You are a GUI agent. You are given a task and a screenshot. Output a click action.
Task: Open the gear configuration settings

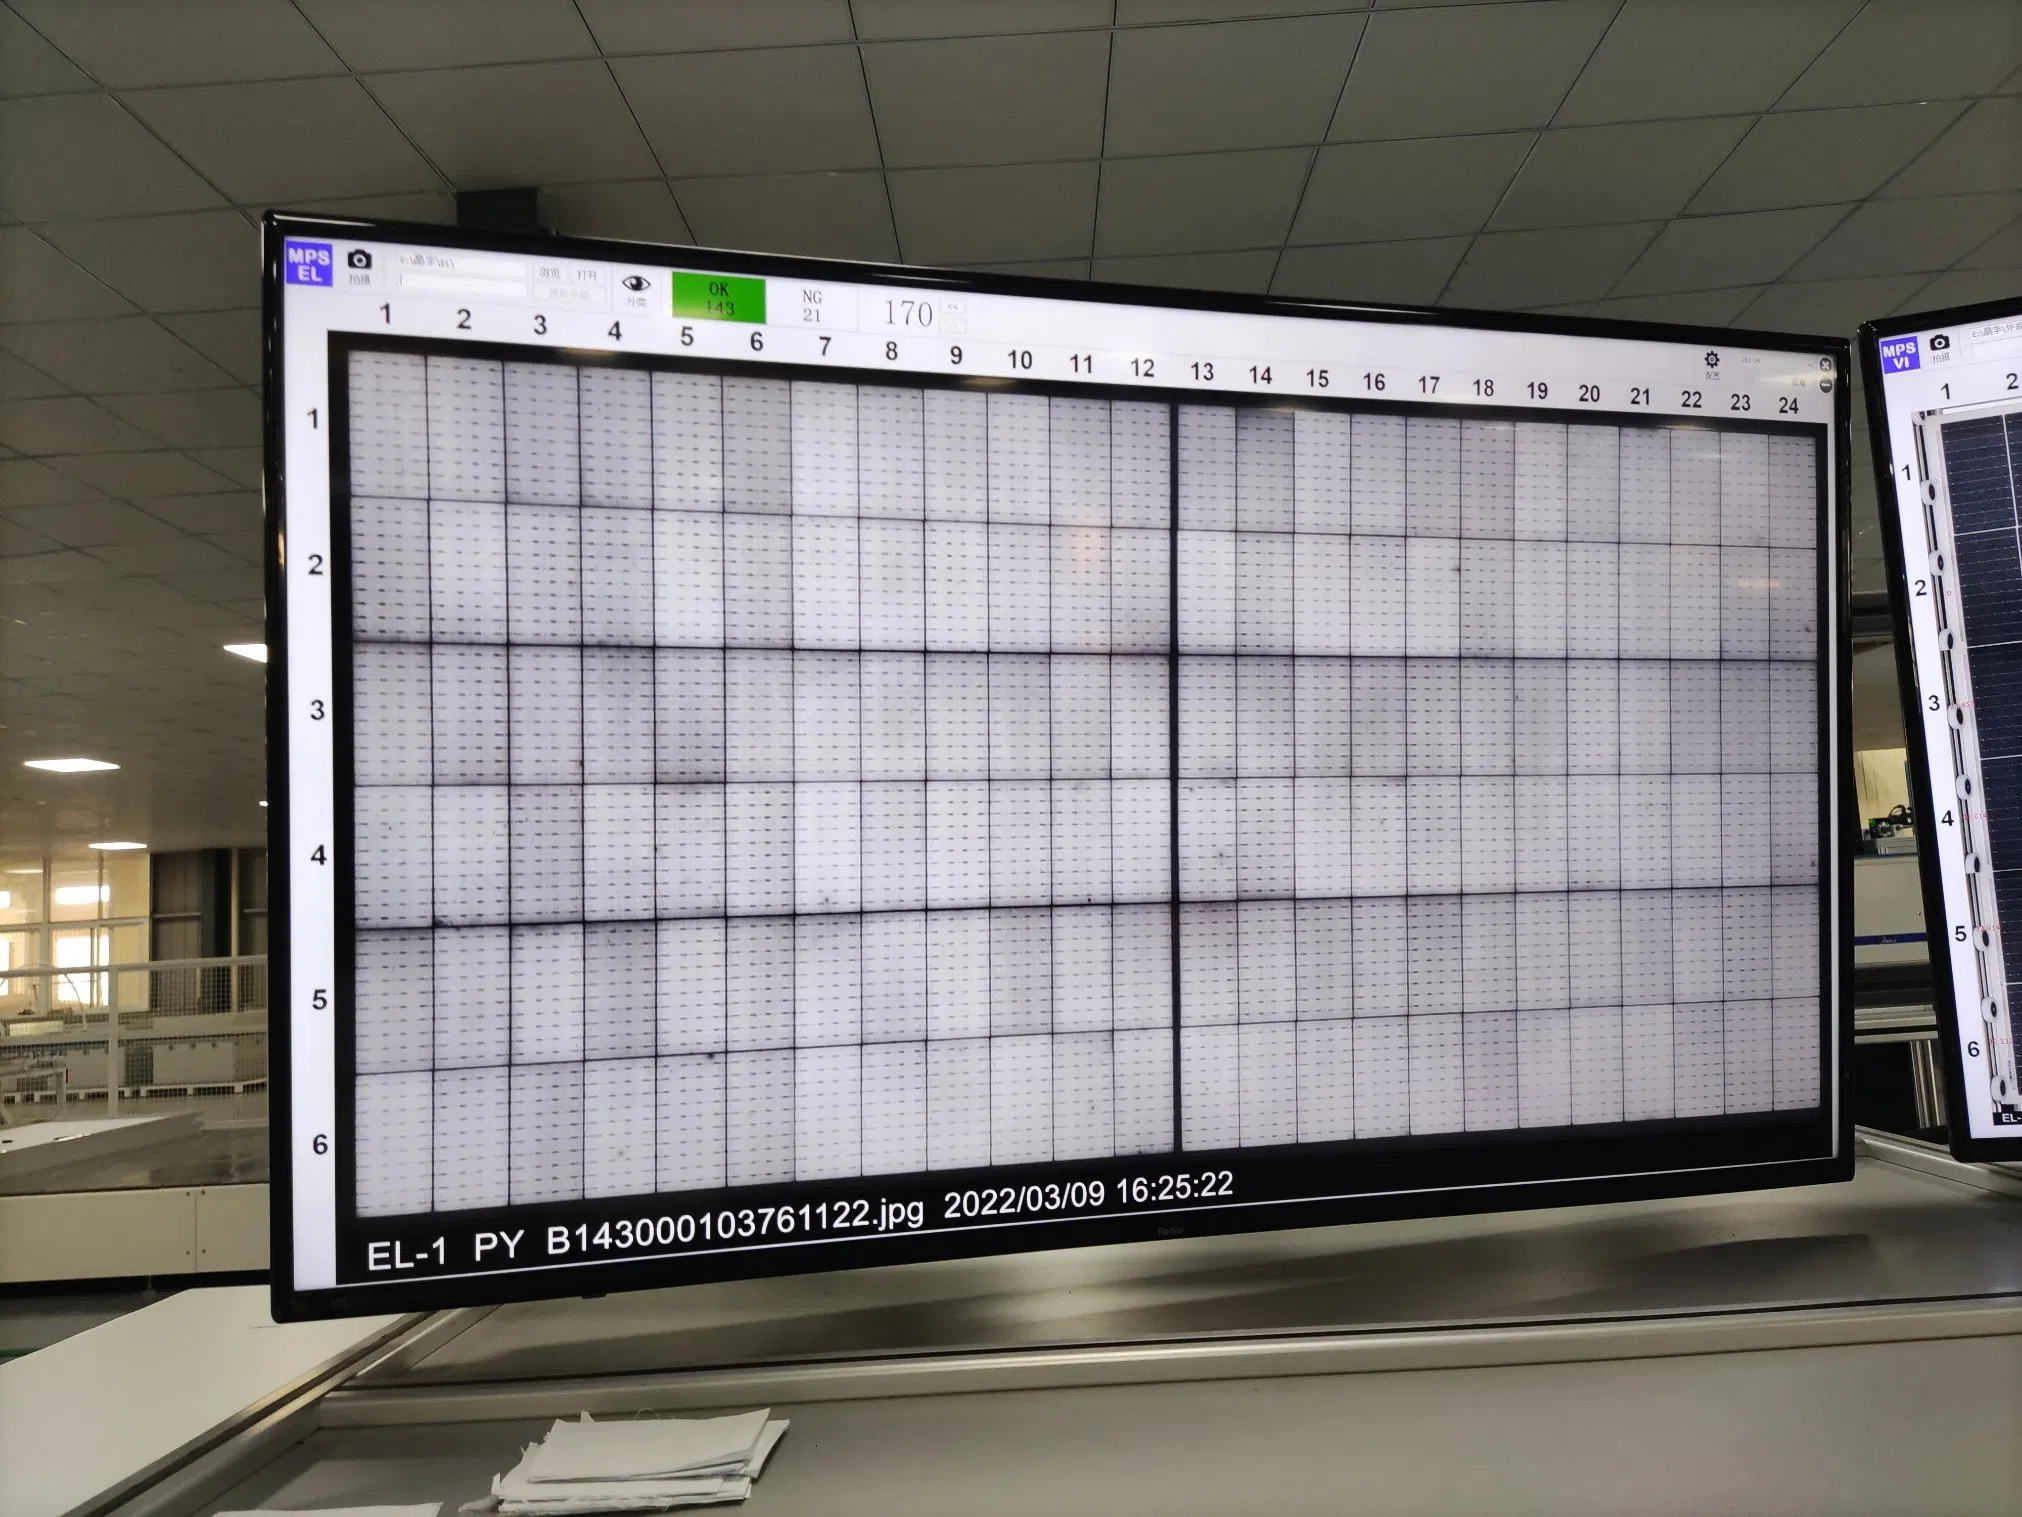click(1711, 360)
